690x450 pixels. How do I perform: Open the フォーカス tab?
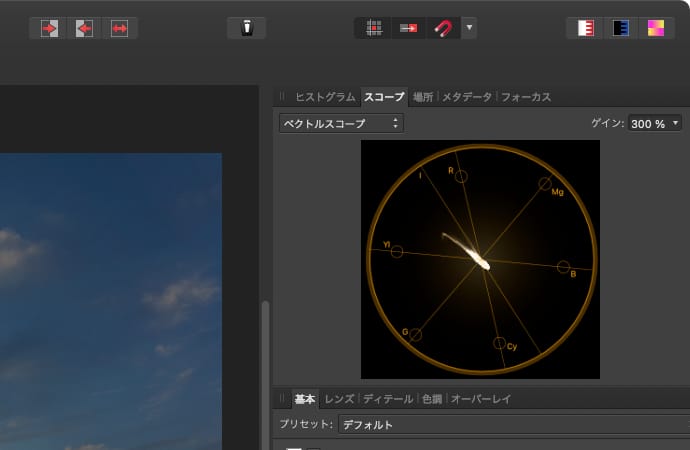[526, 97]
